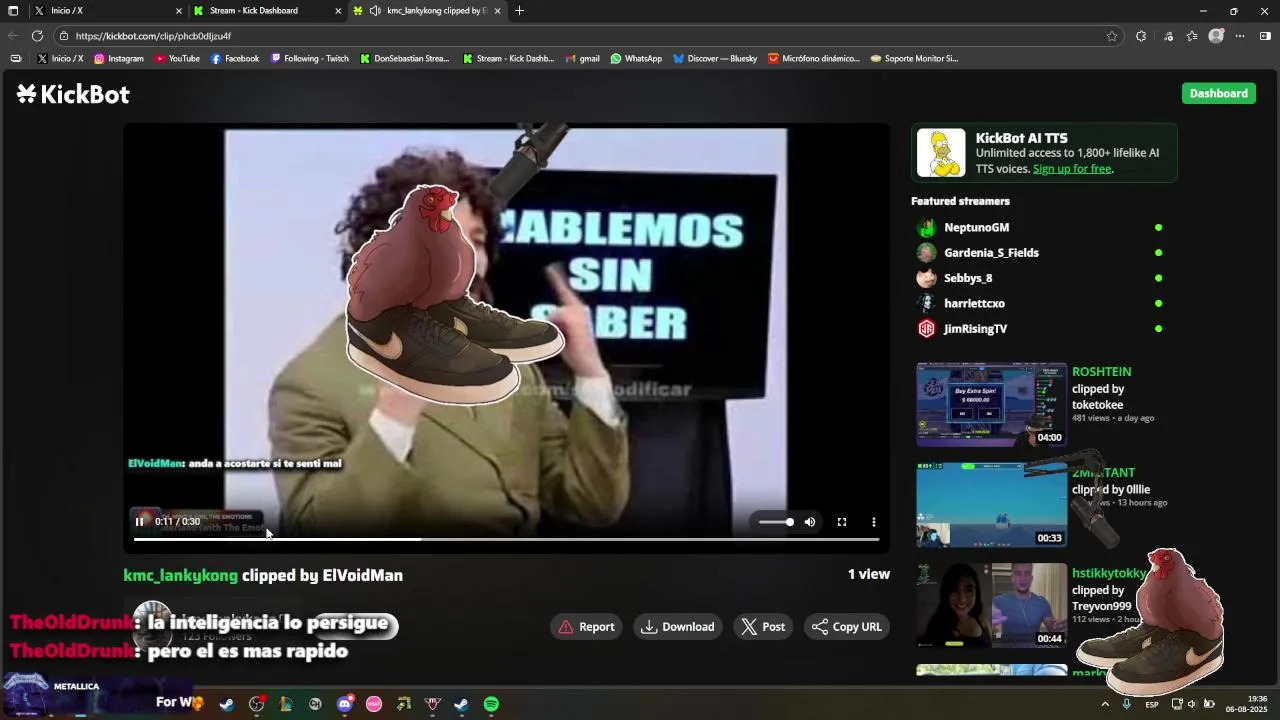Open the Micrófono dinámico bookmark
Viewport: 1280px width, 720px height.
pyautogui.click(x=813, y=59)
